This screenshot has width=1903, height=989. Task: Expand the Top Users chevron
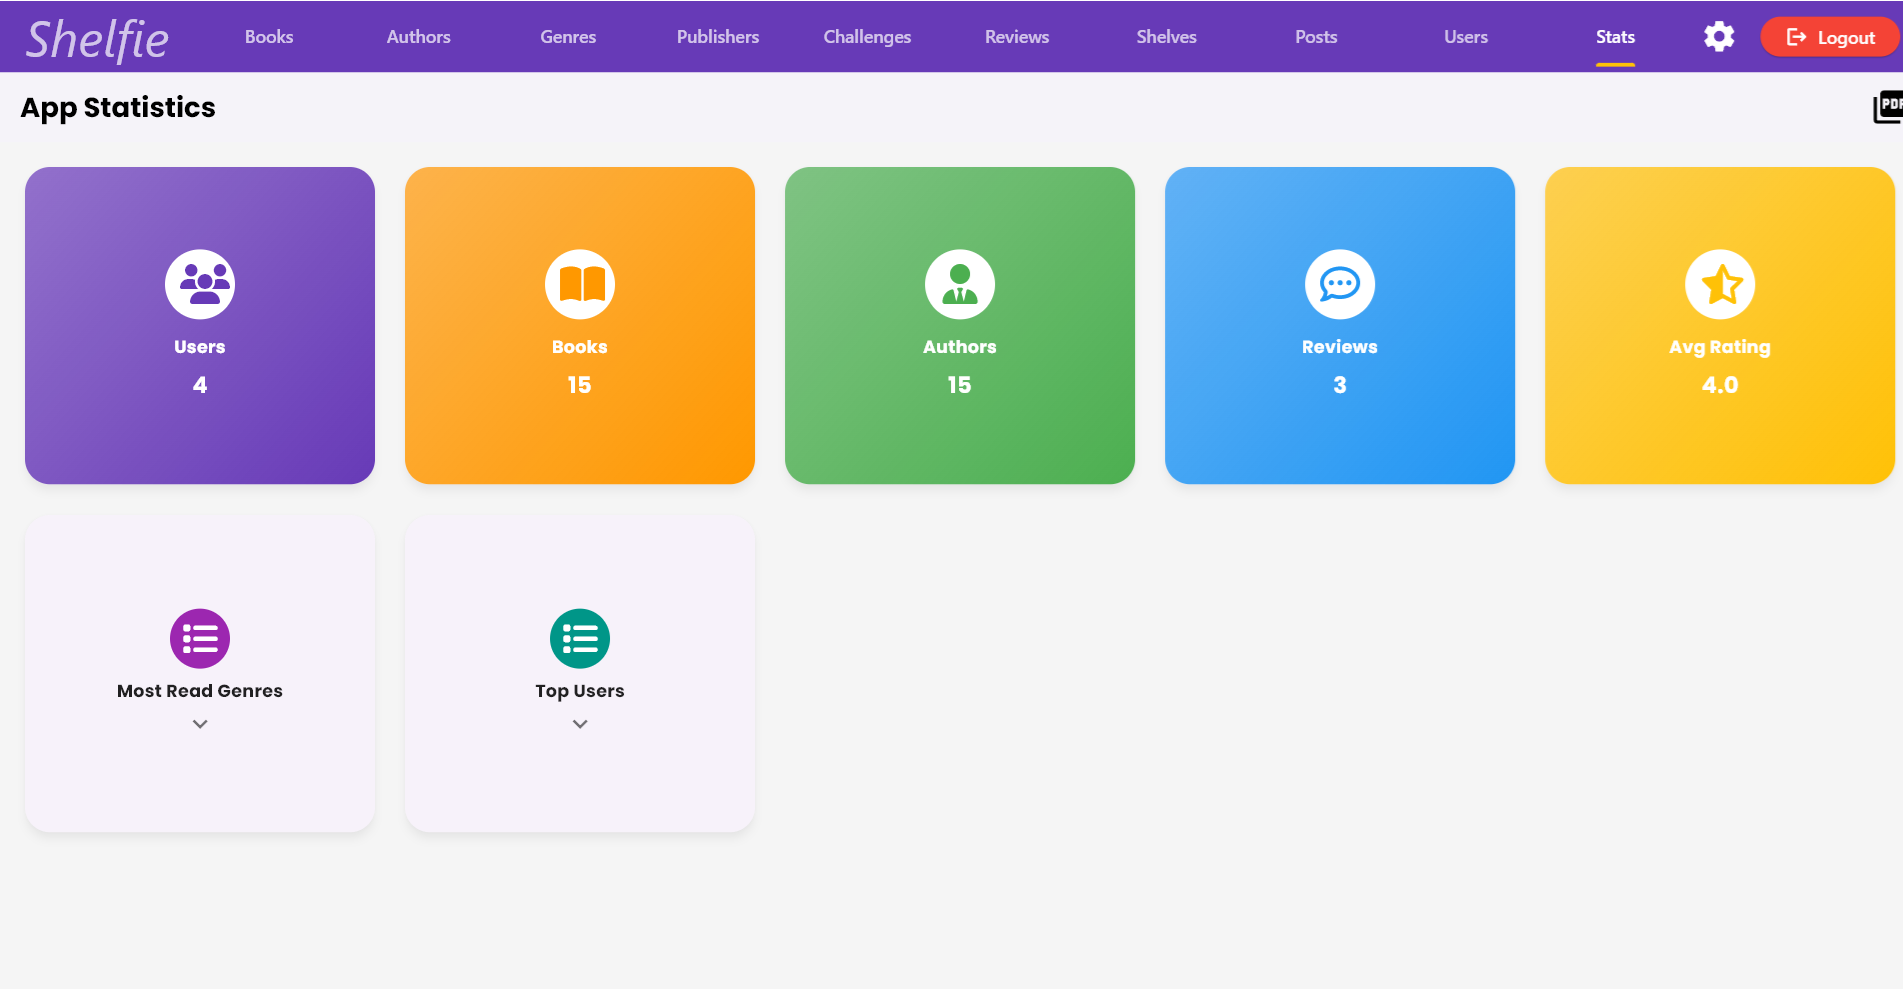580,724
